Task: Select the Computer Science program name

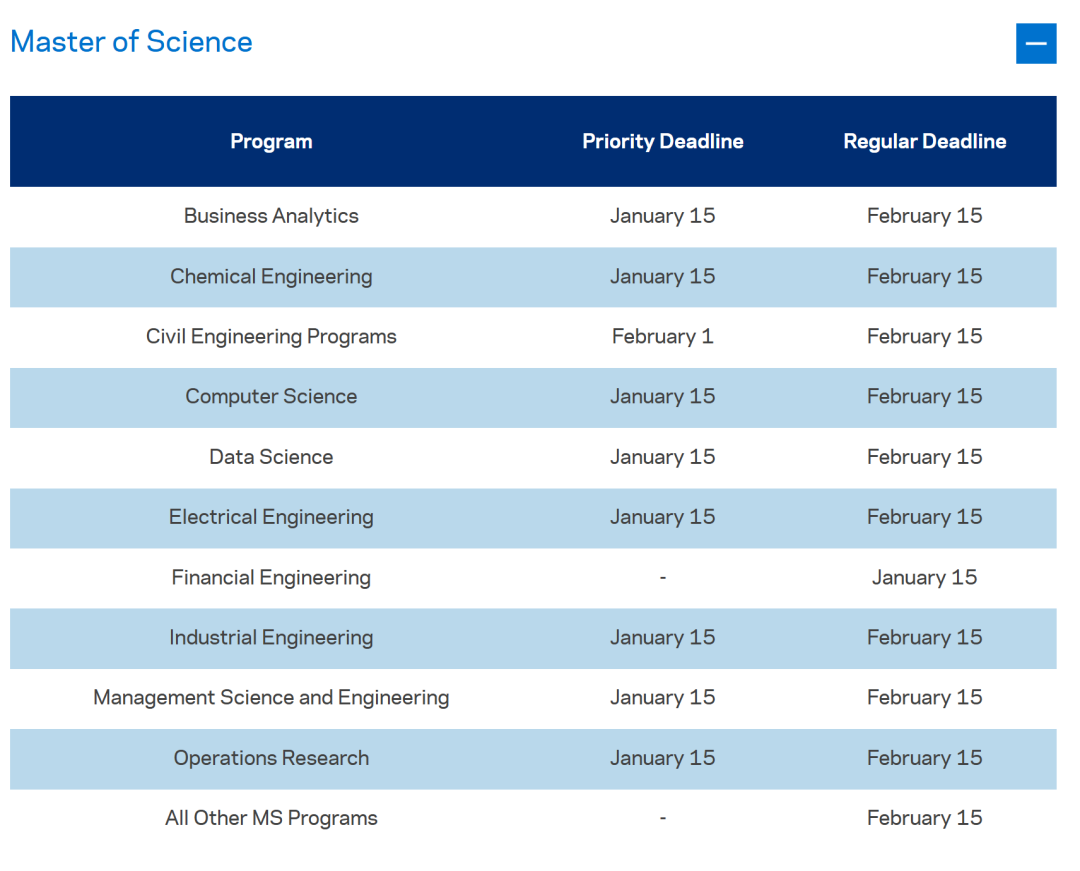Action: tap(271, 397)
